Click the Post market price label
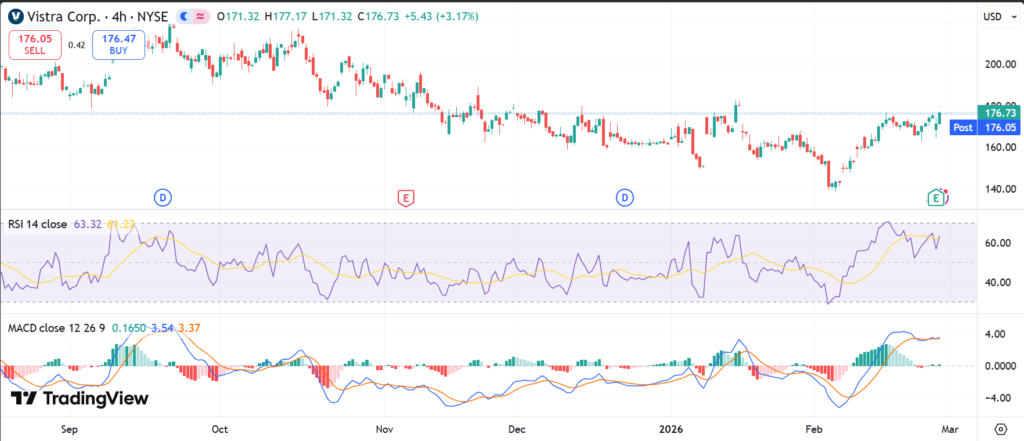The image size is (1024, 441). coord(963,128)
